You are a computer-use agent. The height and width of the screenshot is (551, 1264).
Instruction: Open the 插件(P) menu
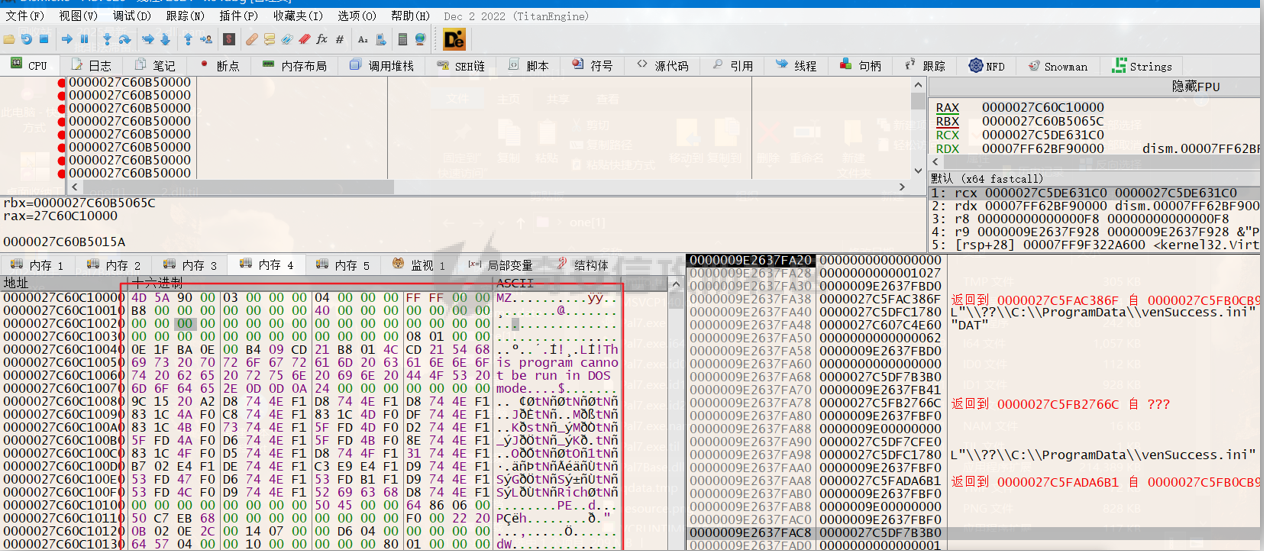point(239,16)
